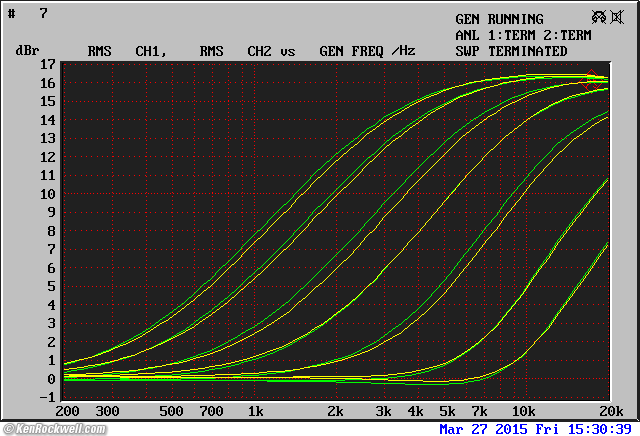The image size is (640, 436).
Task: Click the 'RMS CH1,' trace label
Action: coord(127,51)
